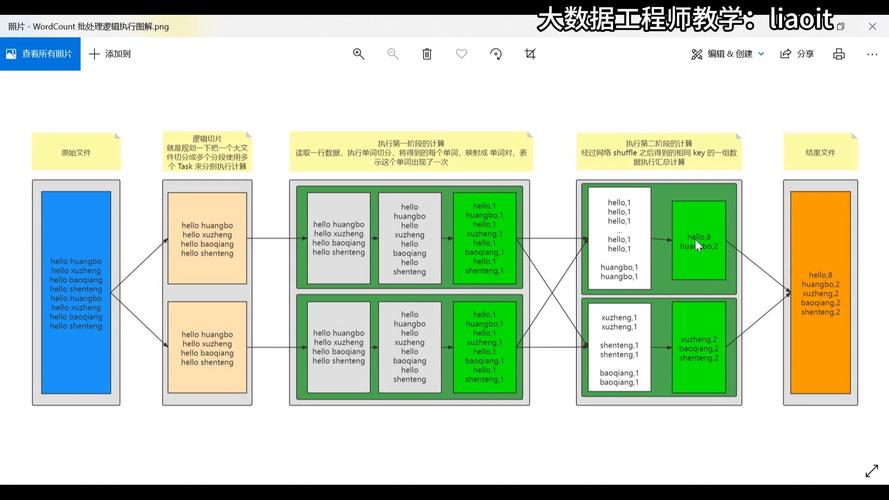Click the 结果文件 yellow note label
The image size is (889, 500).
pos(820,152)
